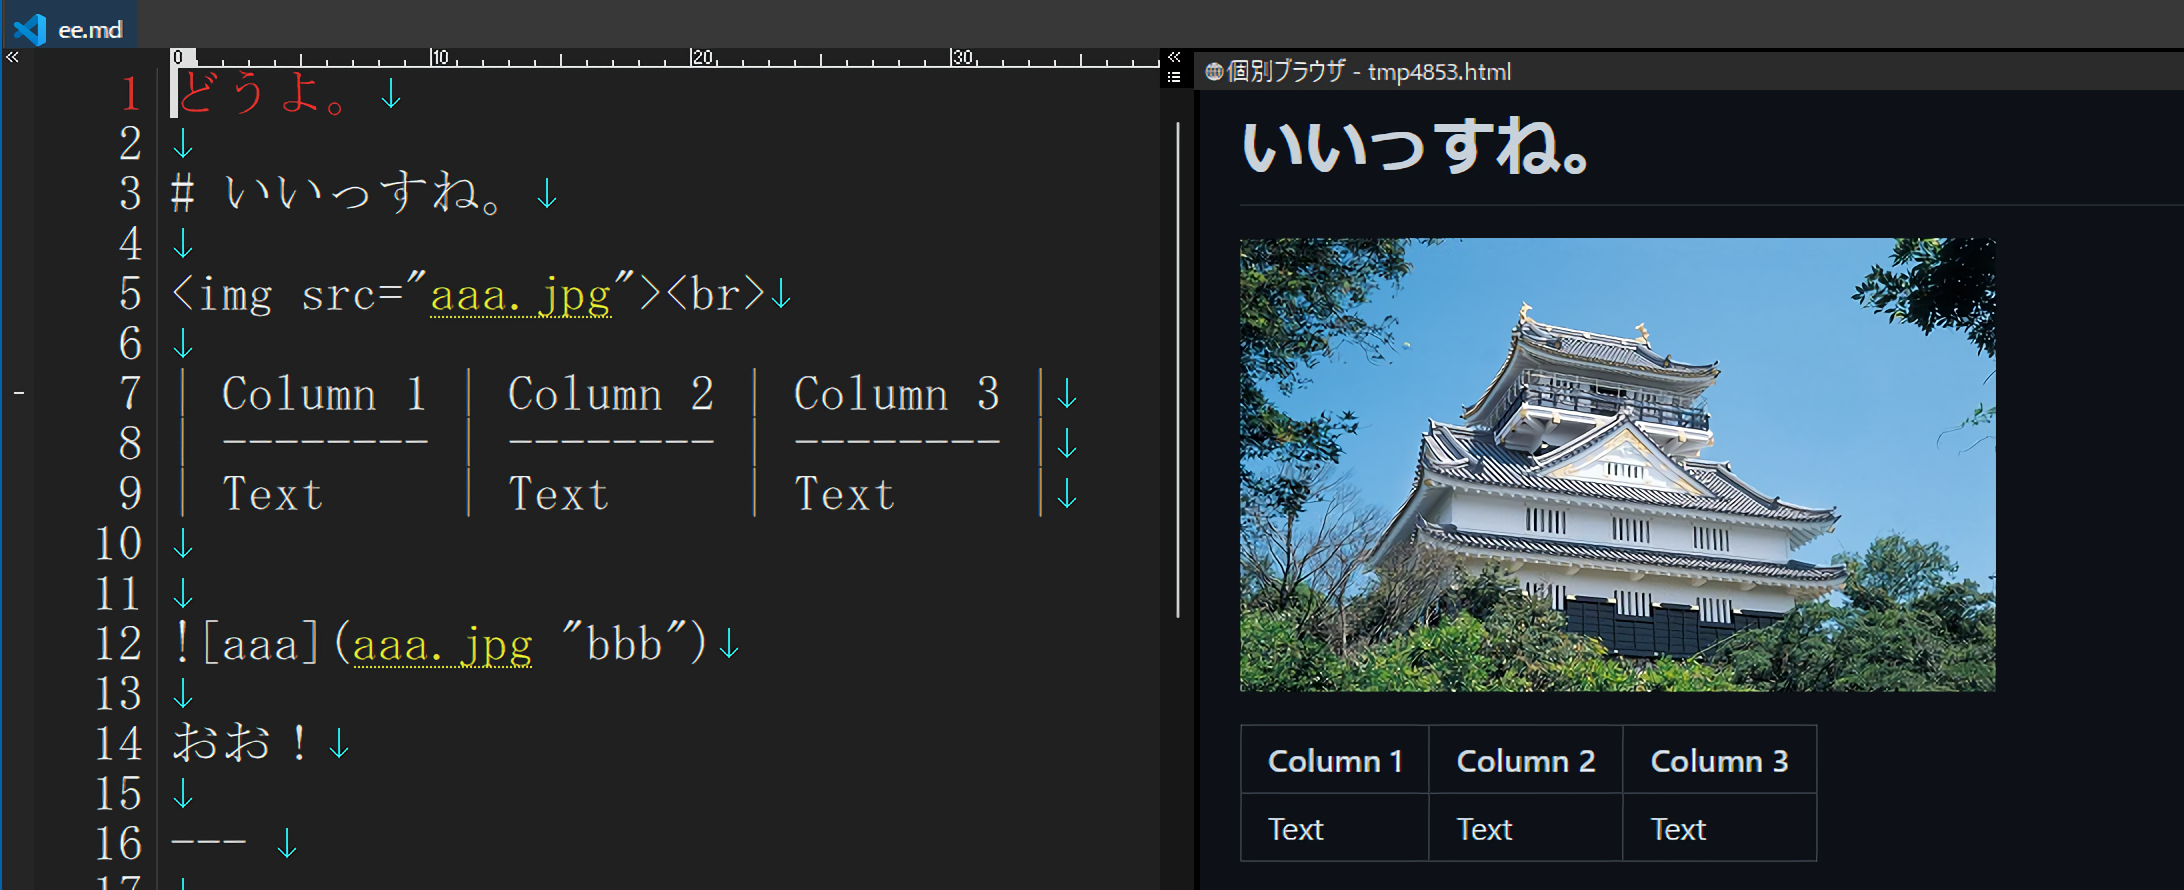Click the aaa.jpg link in the img tag
This screenshot has width=2184, height=890.
(x=520, y=296)
